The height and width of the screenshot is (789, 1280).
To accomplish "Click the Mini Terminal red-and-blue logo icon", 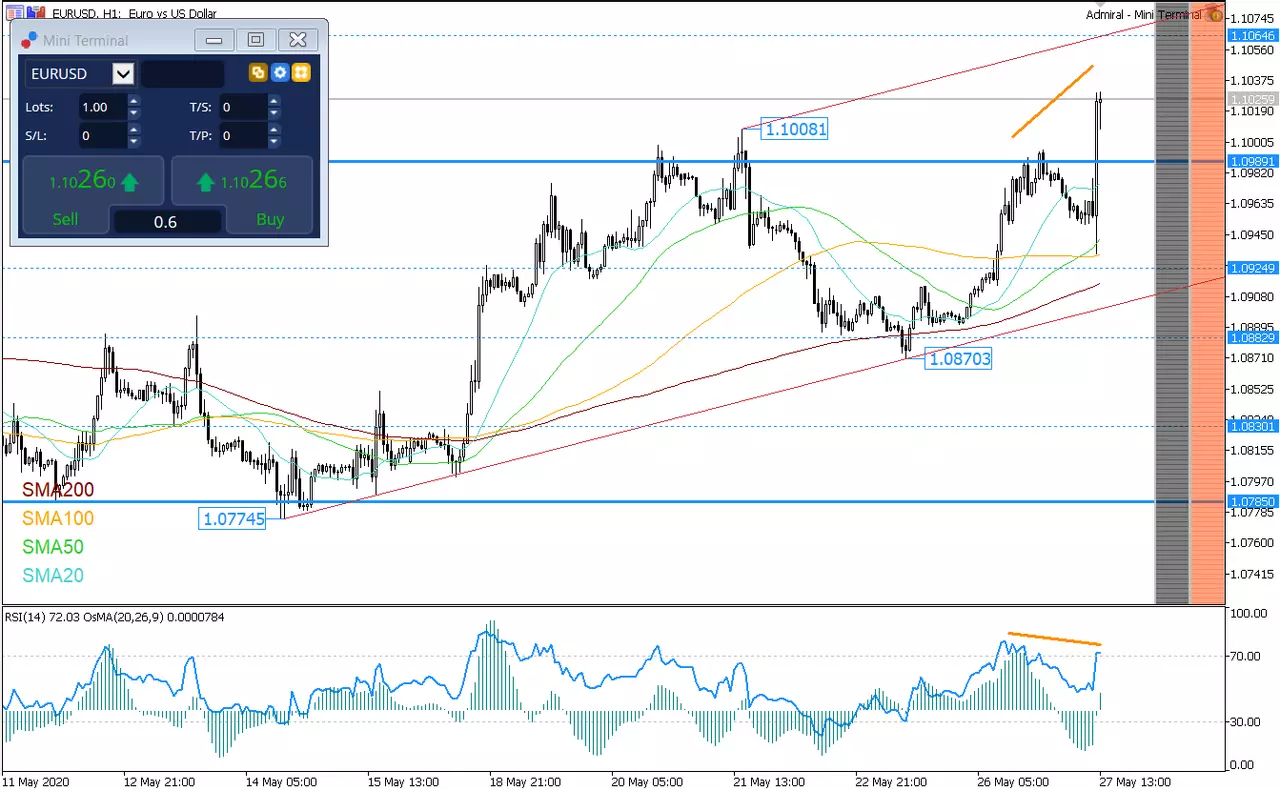I will tap(29, 40).
